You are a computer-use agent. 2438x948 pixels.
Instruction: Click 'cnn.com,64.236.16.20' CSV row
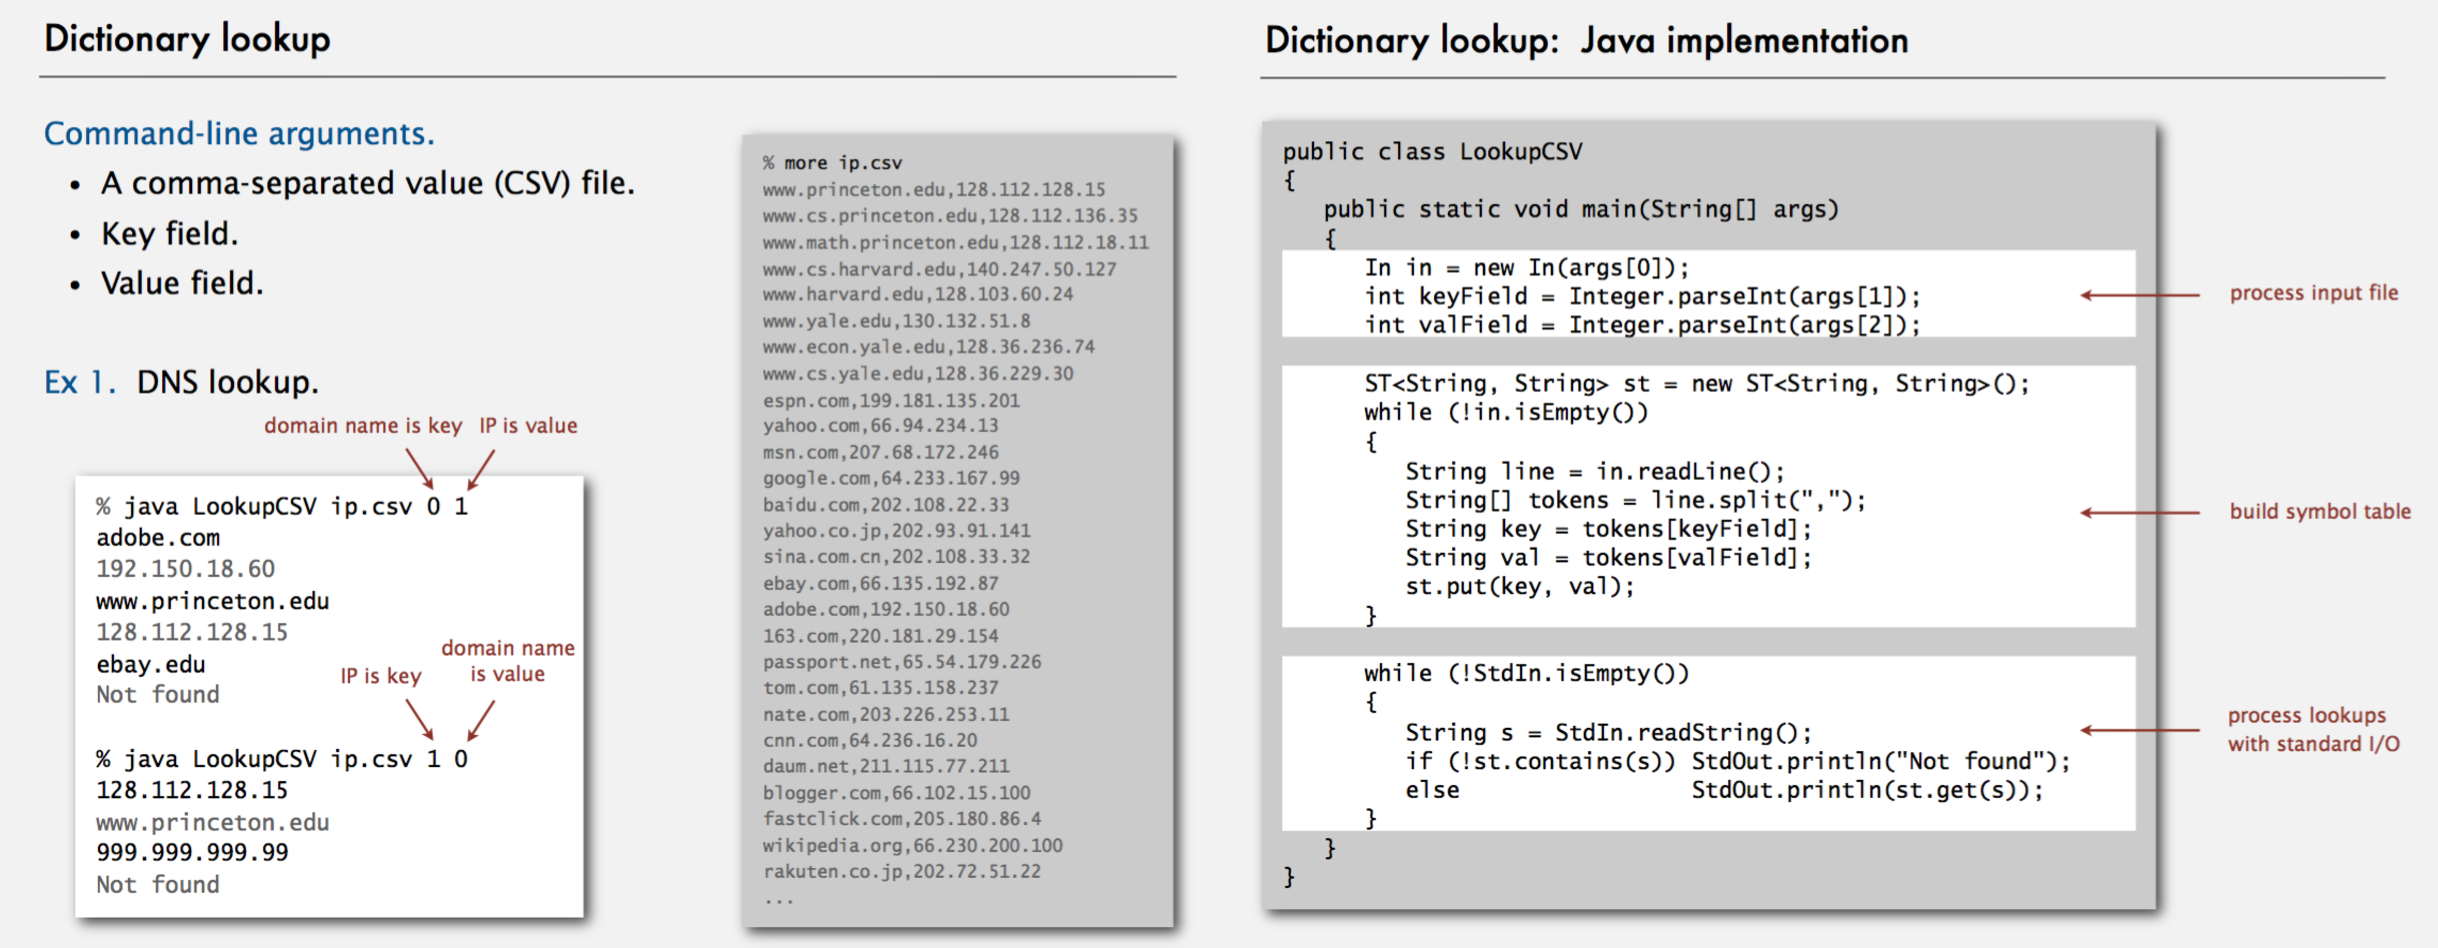tap(870, 741)
